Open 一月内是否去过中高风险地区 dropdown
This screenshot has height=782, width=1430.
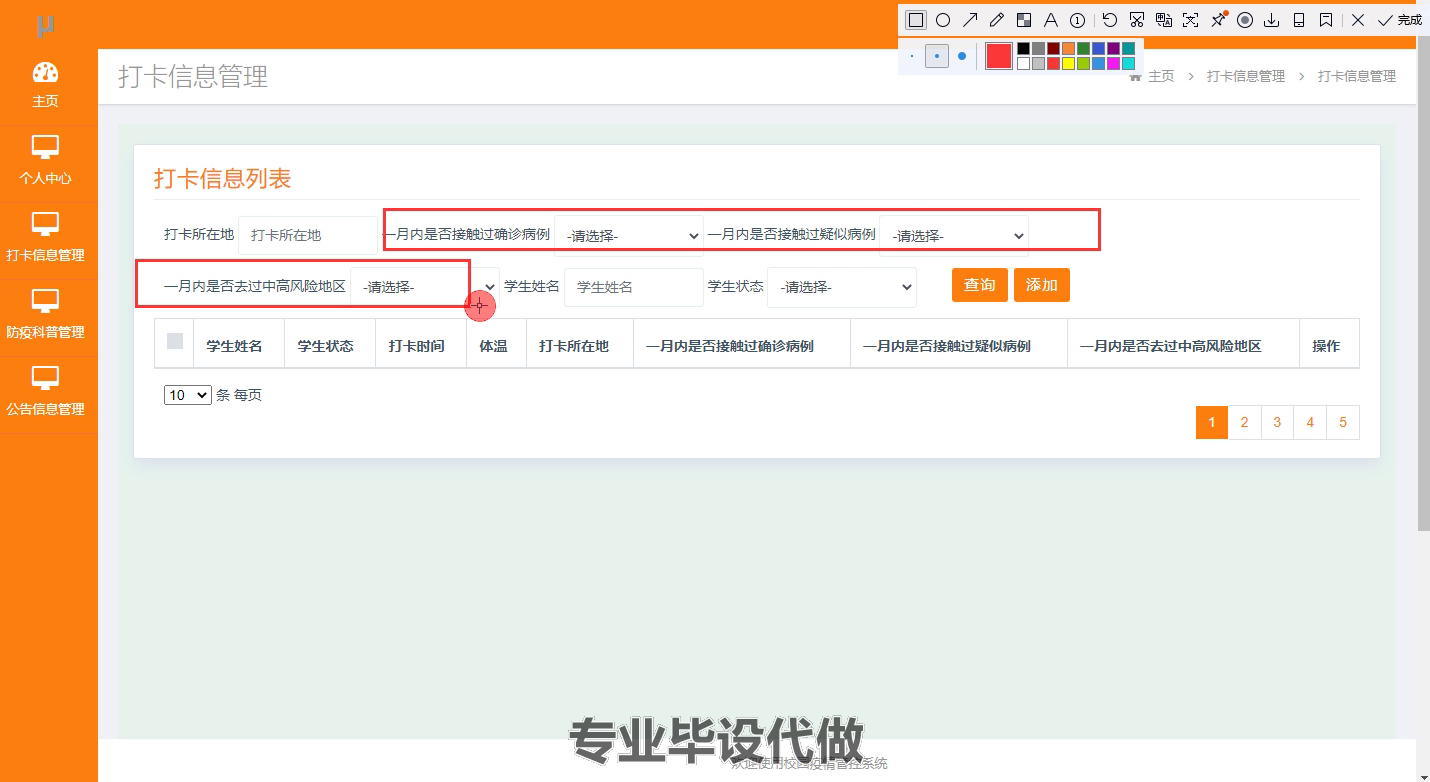coord(425,287)
